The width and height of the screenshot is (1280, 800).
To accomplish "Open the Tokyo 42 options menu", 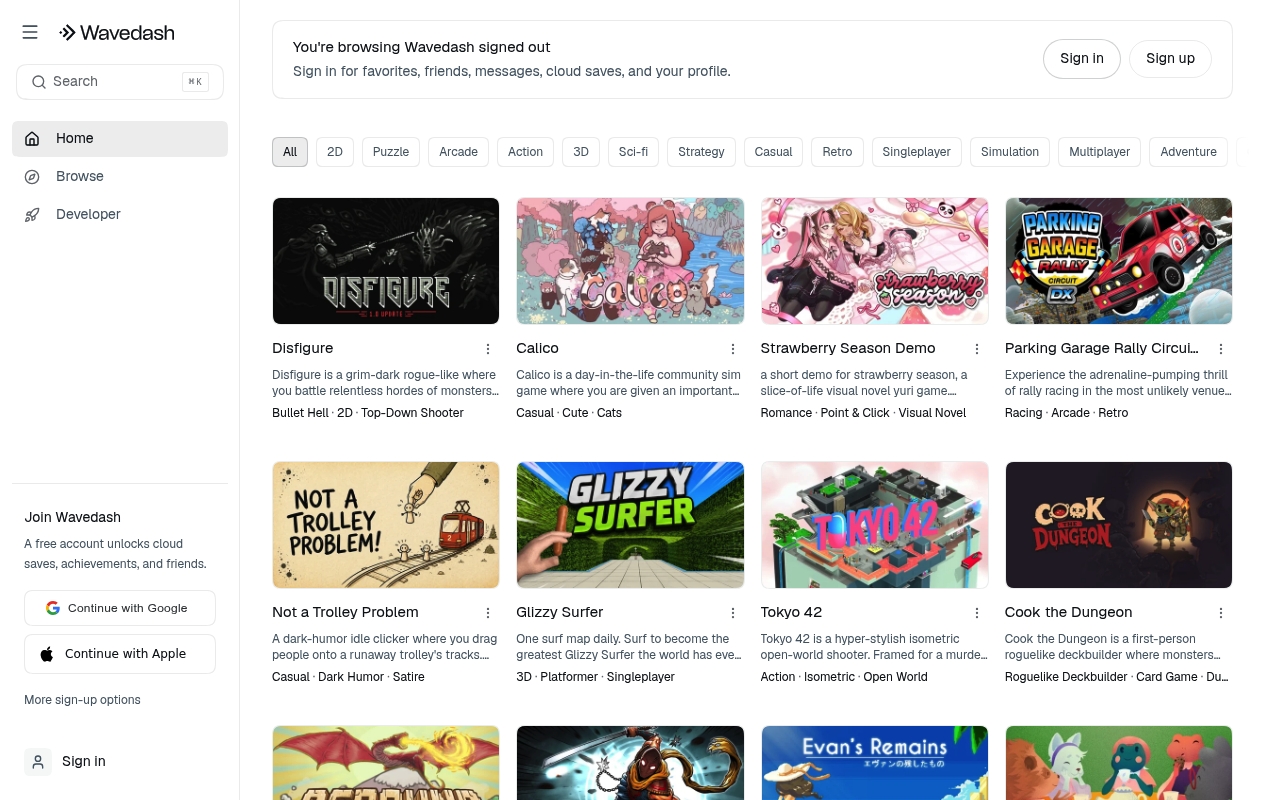I will 977,613.
